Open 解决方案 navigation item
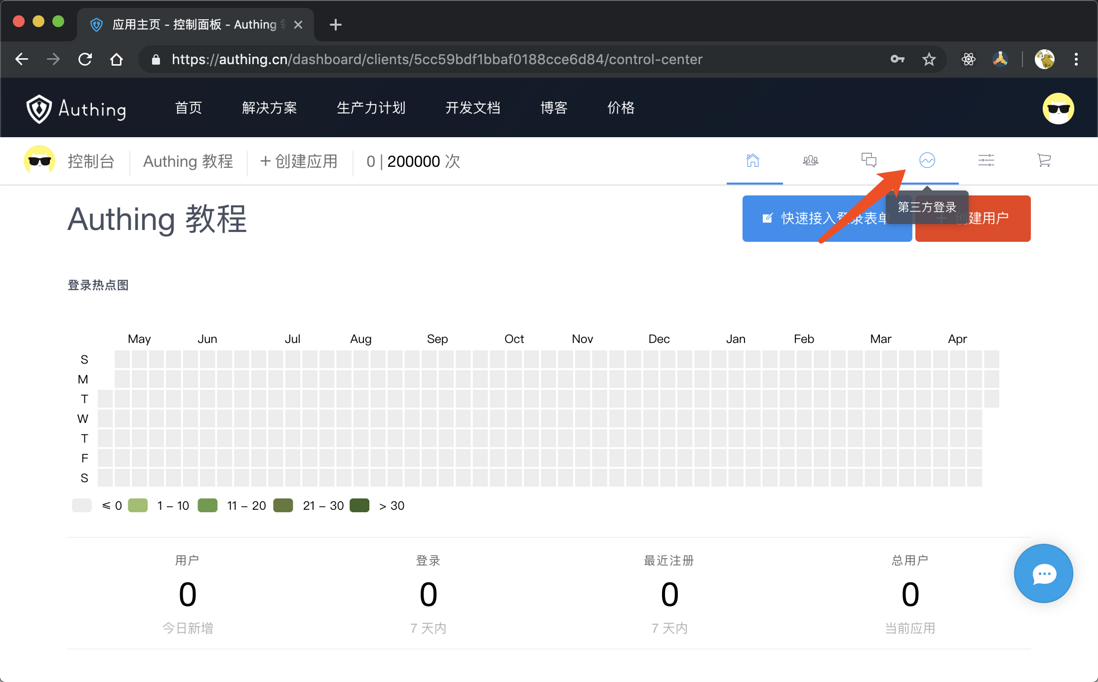Viewport: 1098px width, 682px height. pos(270,108)
